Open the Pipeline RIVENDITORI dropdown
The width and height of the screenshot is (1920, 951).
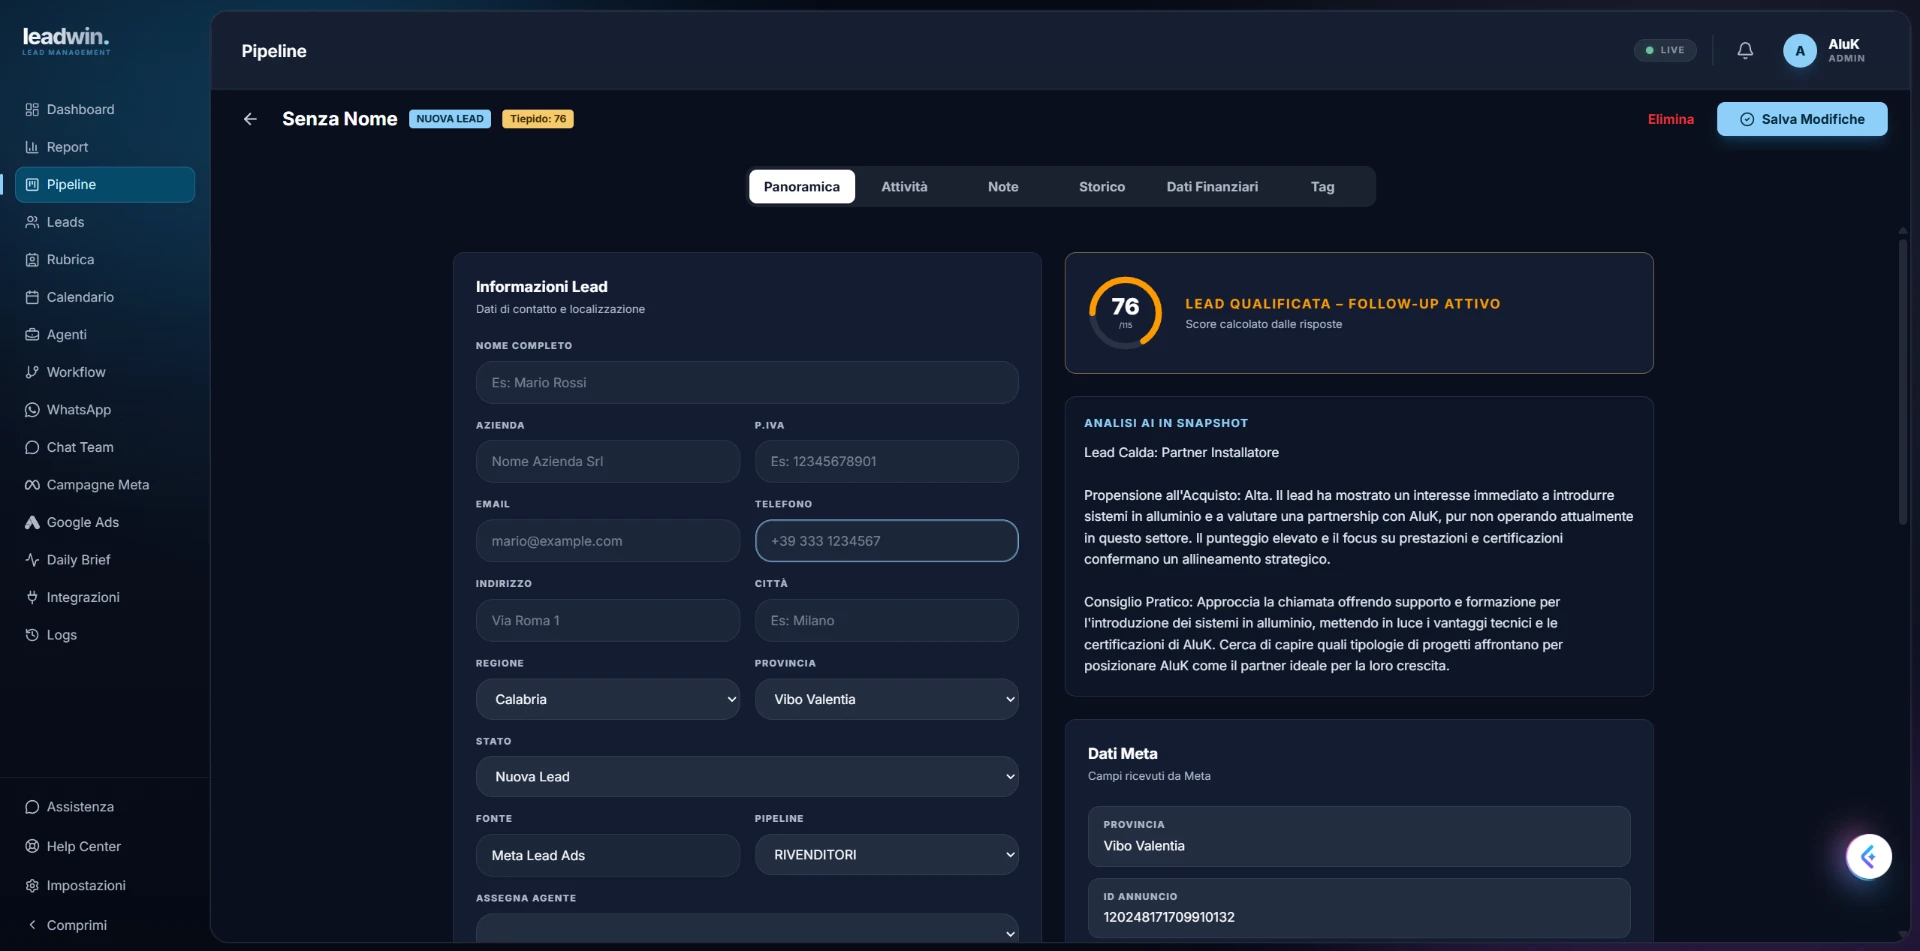pos(886,855)
